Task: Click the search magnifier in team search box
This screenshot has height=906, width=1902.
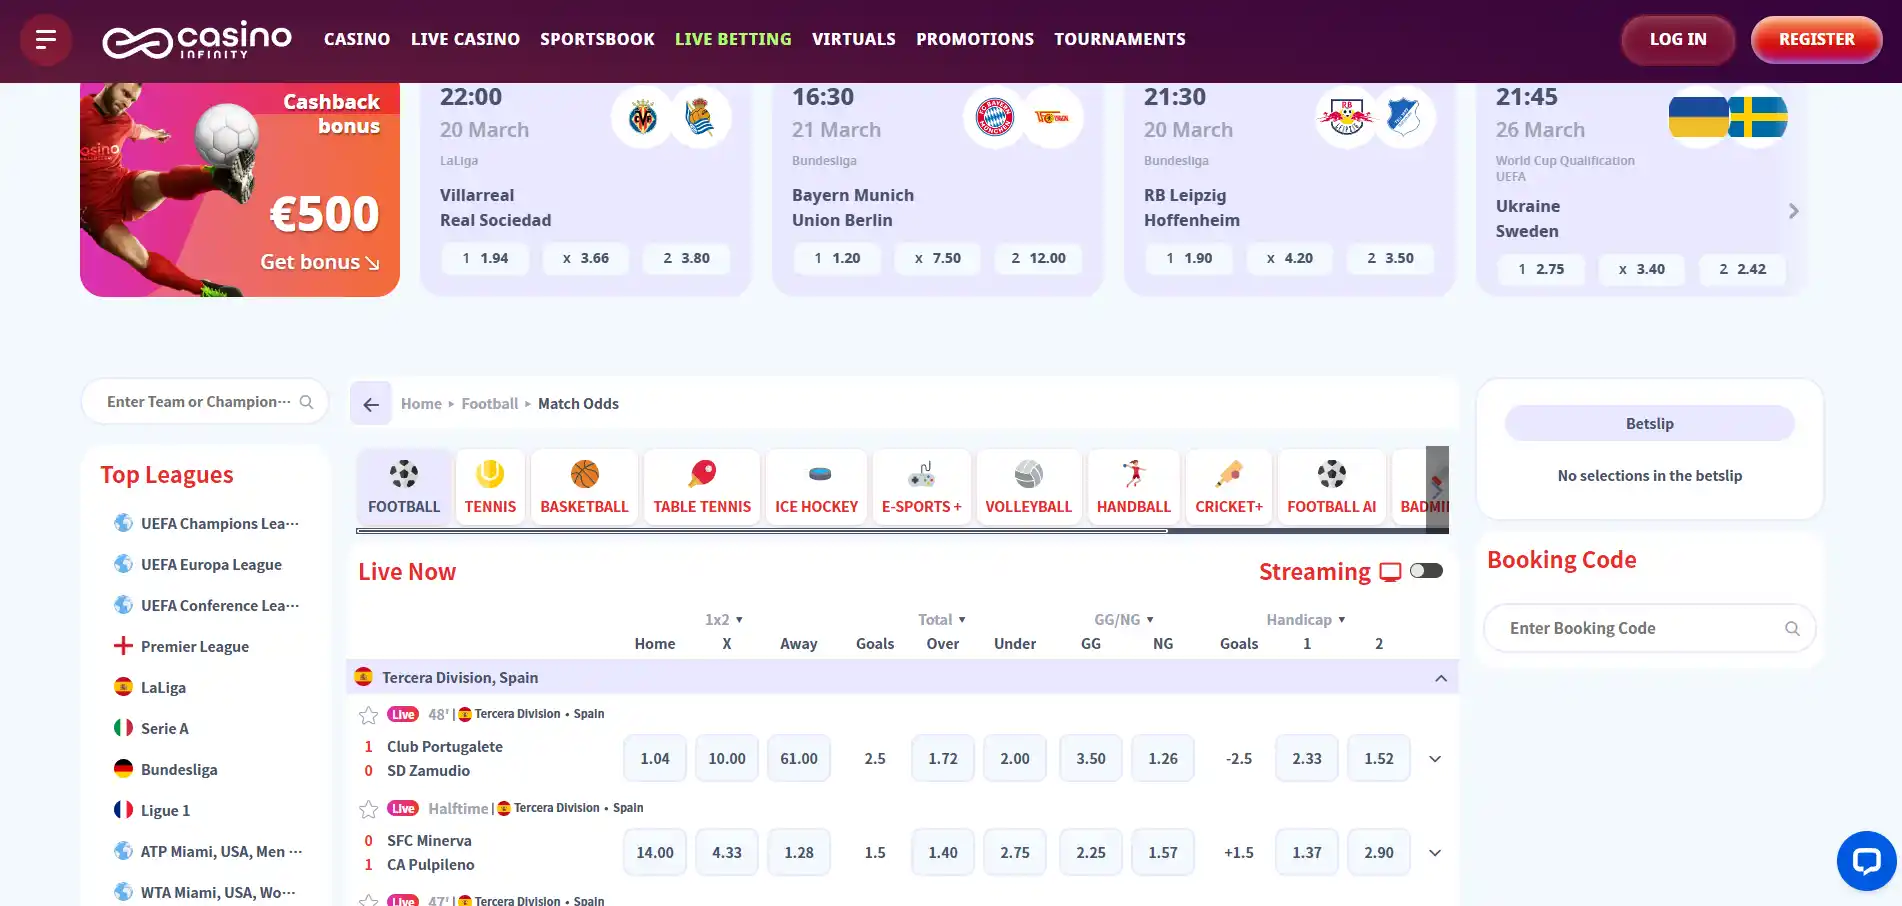Action: [x=307, y=402]
